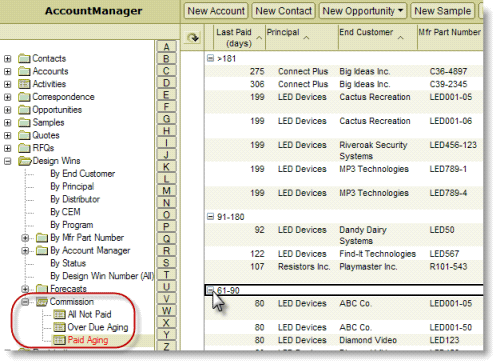This screenshot has width=496, height=363.
Task: Jump to letter D in the index
Action: tap(166, 83)
